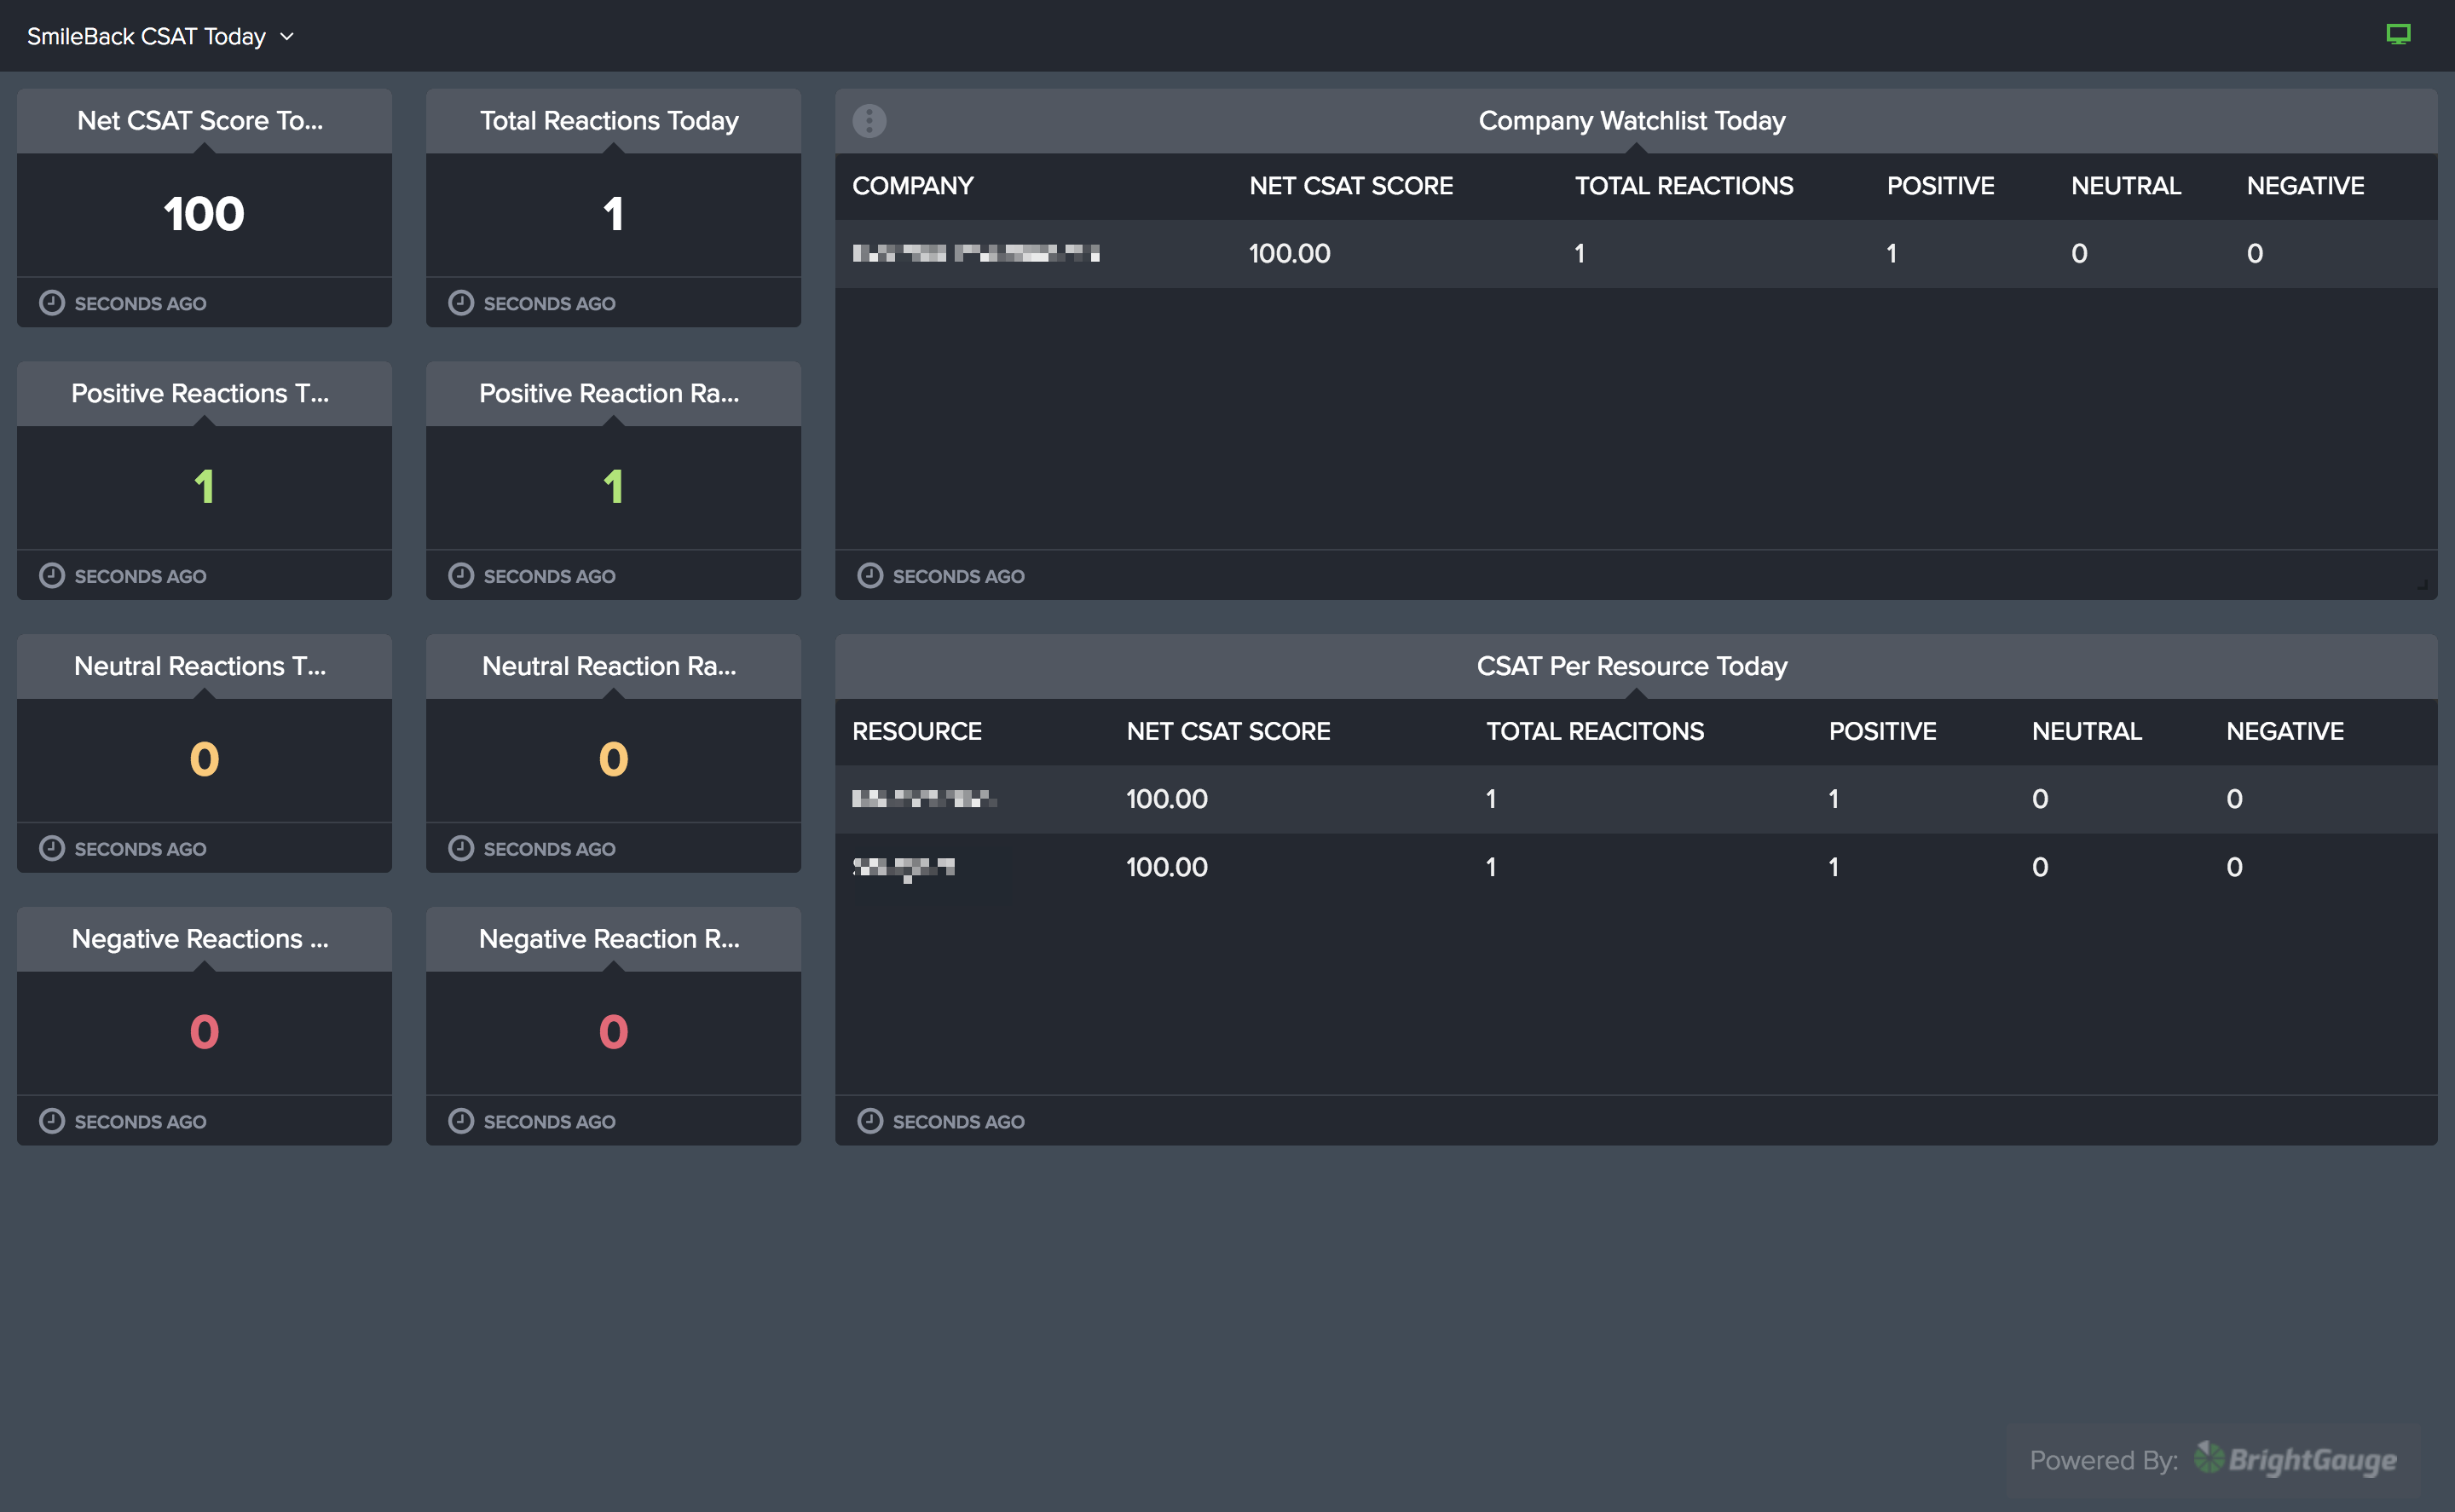This screenshot has height=1512, width=2455.
Task: Open the BrightGauge logo link
Action: tap(2296, 1460)
